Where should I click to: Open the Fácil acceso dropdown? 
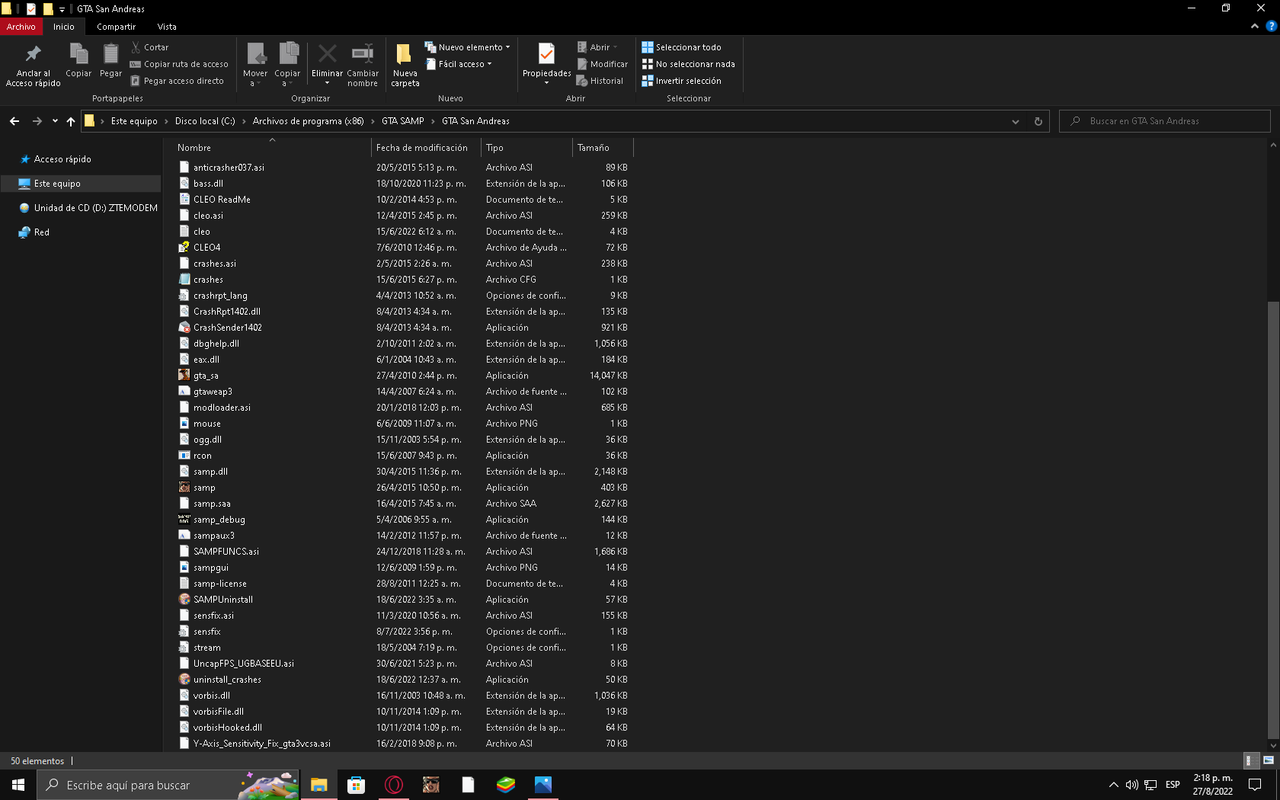click(x=458, y=64)
